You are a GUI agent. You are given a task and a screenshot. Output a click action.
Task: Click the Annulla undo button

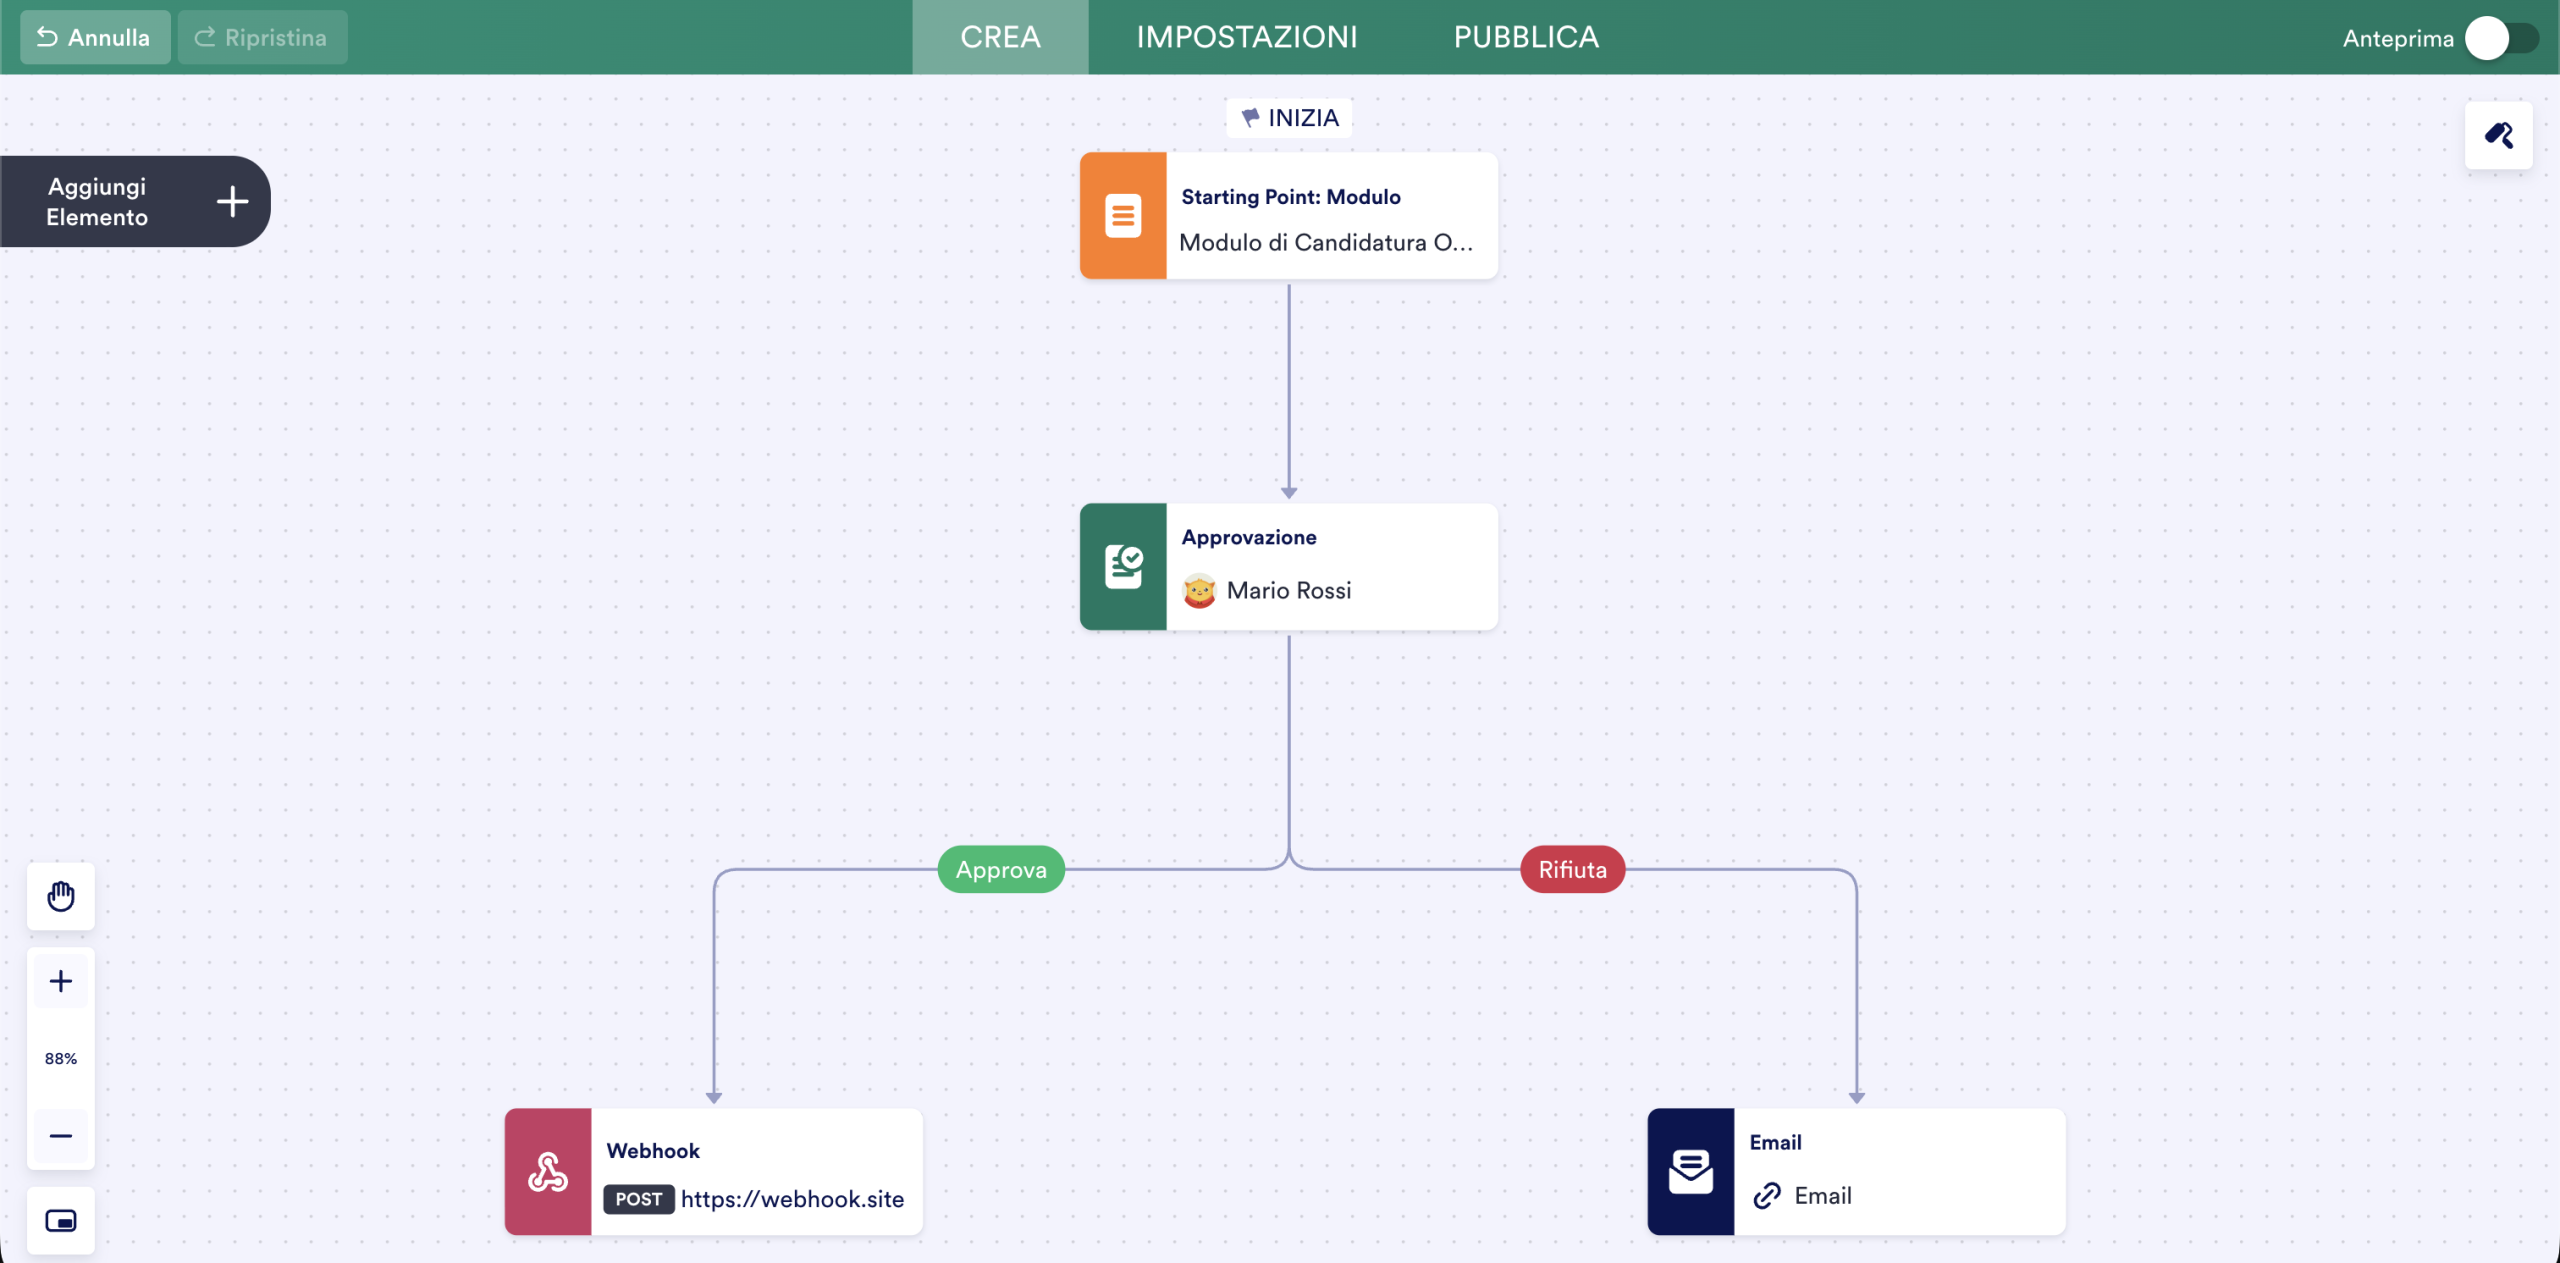(x=95, y=37)
